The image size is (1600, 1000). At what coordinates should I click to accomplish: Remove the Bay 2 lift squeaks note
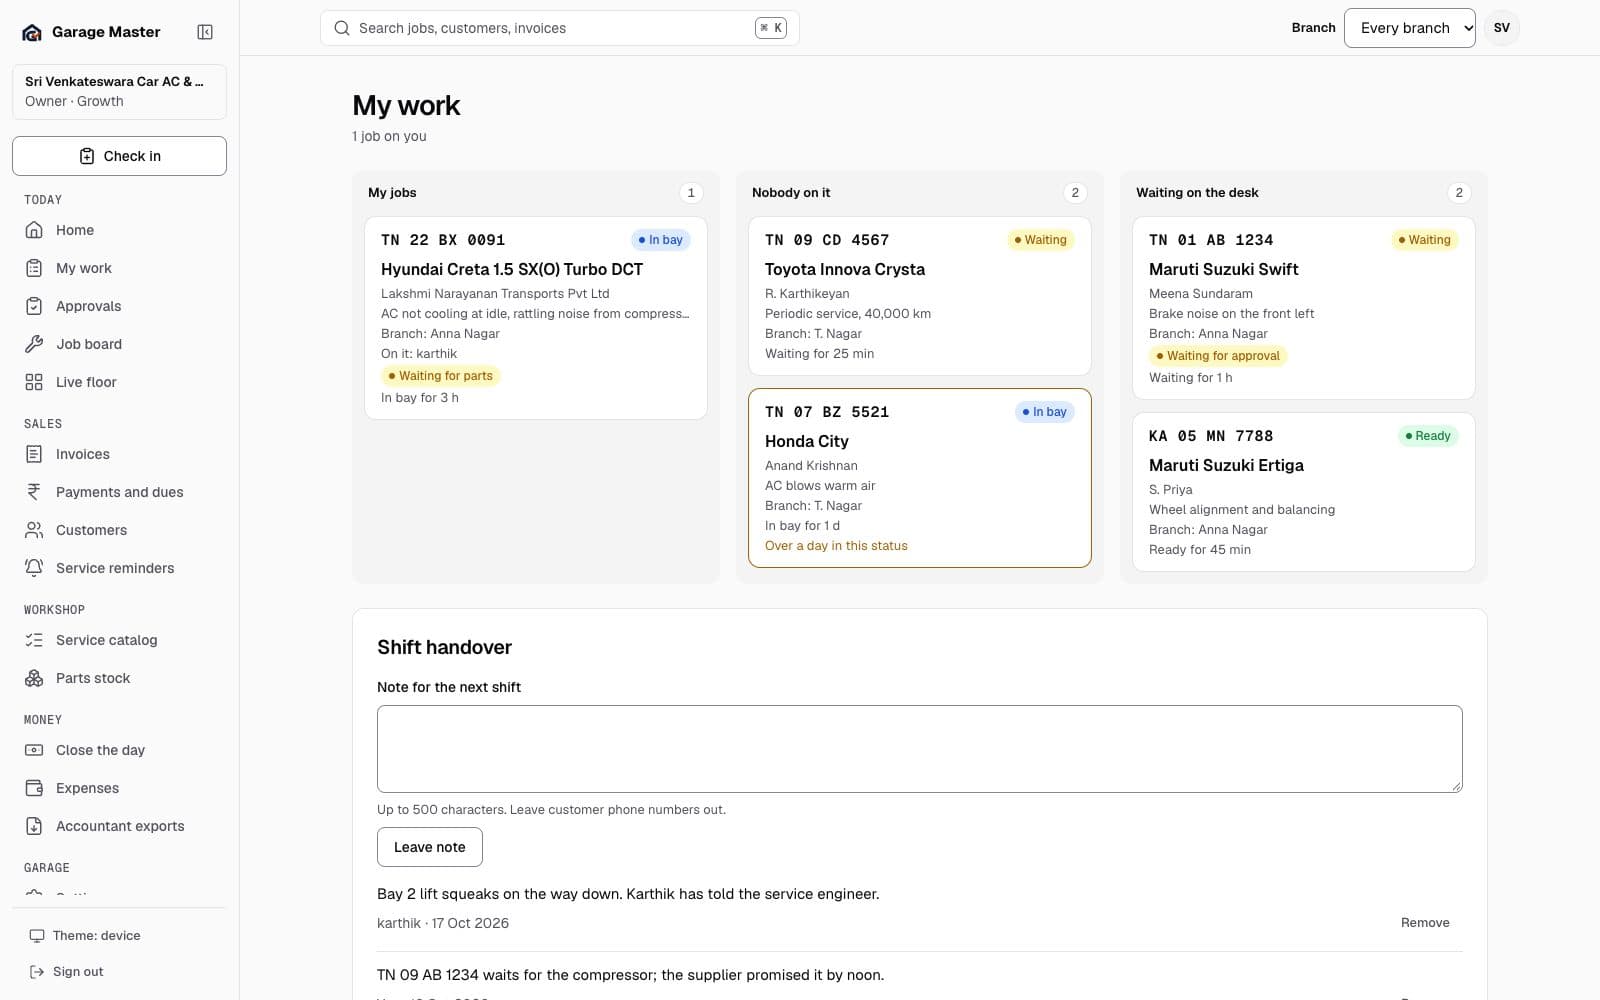click(x=1425, y=923)
